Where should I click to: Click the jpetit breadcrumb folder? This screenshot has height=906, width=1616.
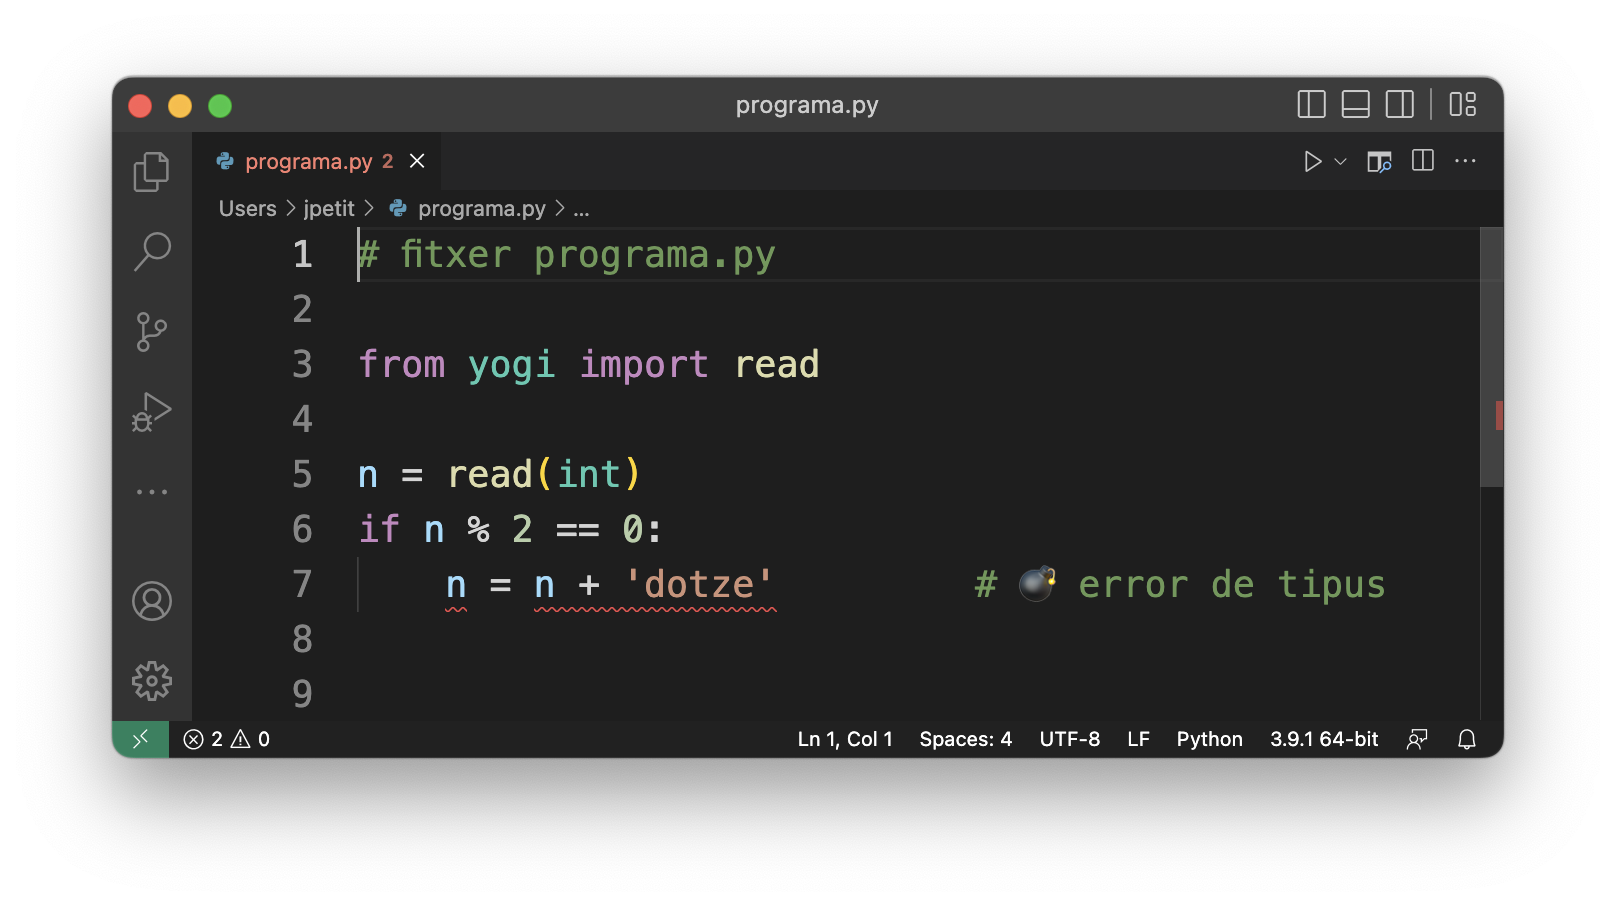point(329,209)
